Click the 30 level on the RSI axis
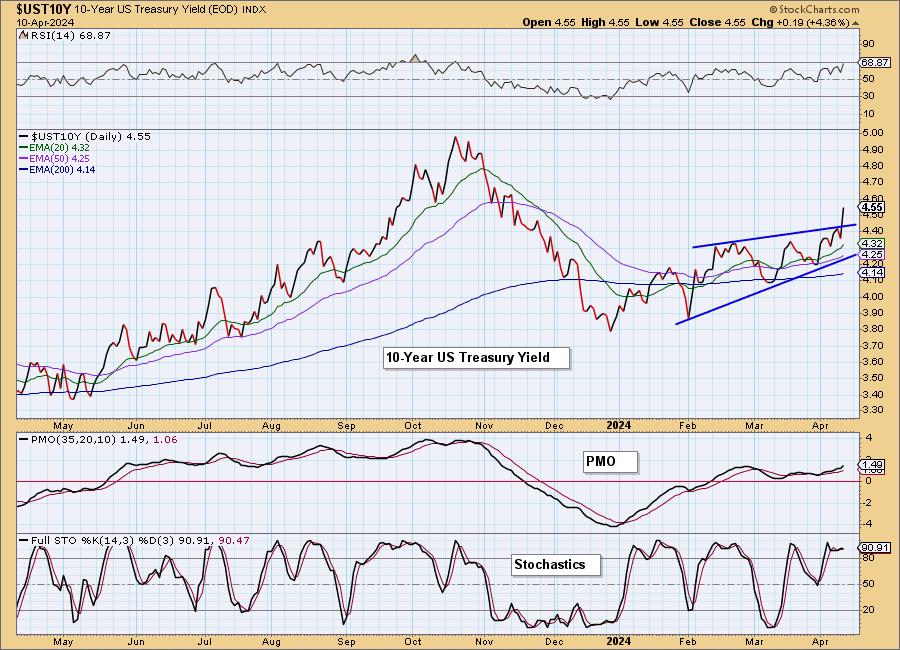This screenshot has height=650, width=900. (x=869, y=96)
